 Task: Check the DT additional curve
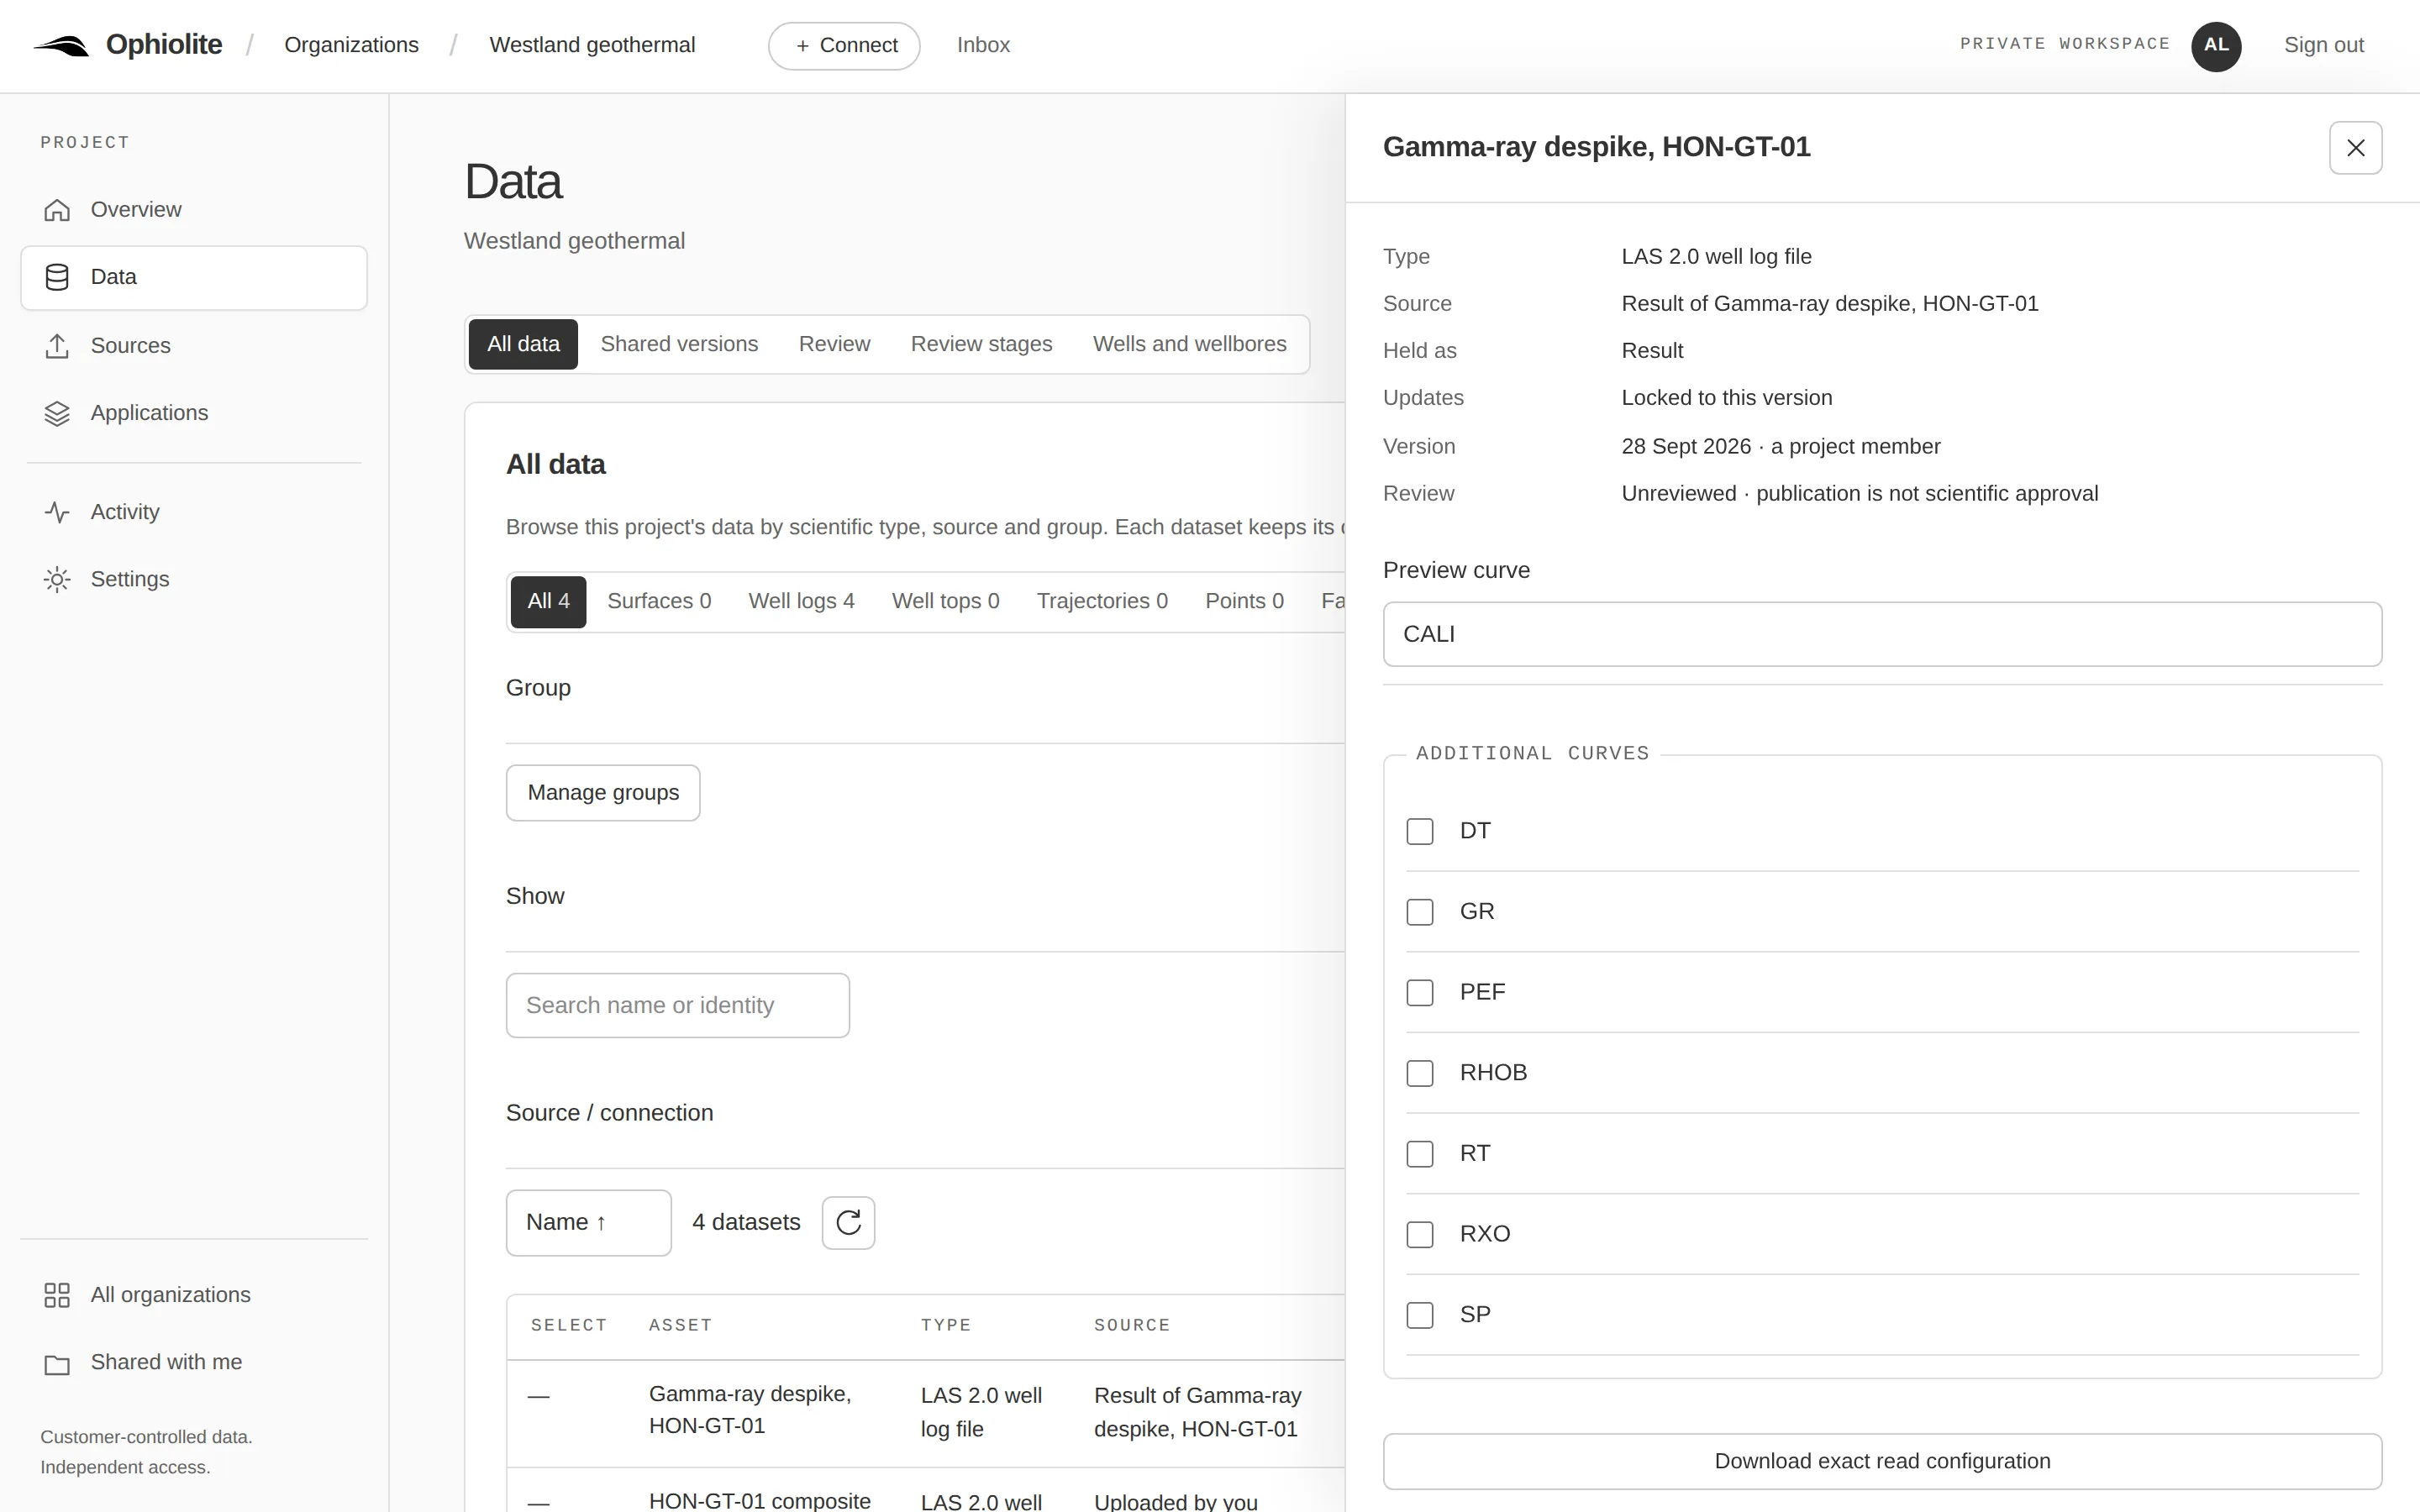point(1420,831)
